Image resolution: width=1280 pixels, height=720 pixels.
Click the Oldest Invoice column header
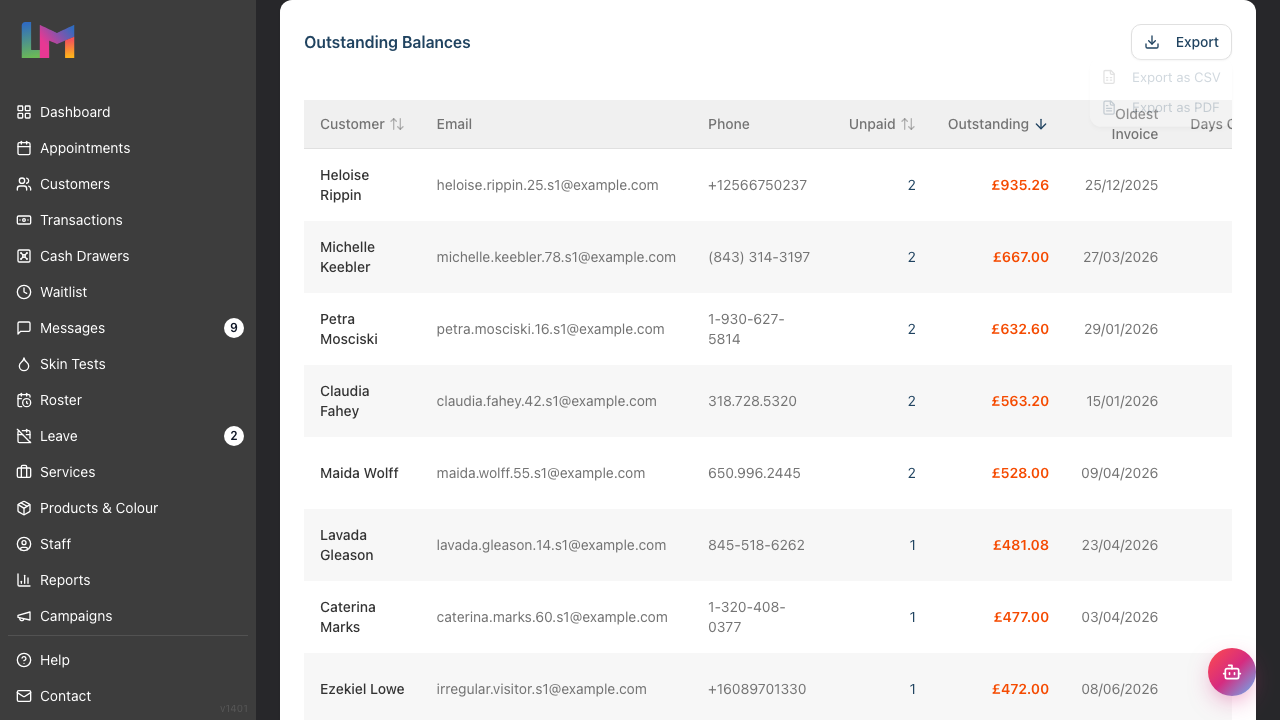coord(1135,124)
